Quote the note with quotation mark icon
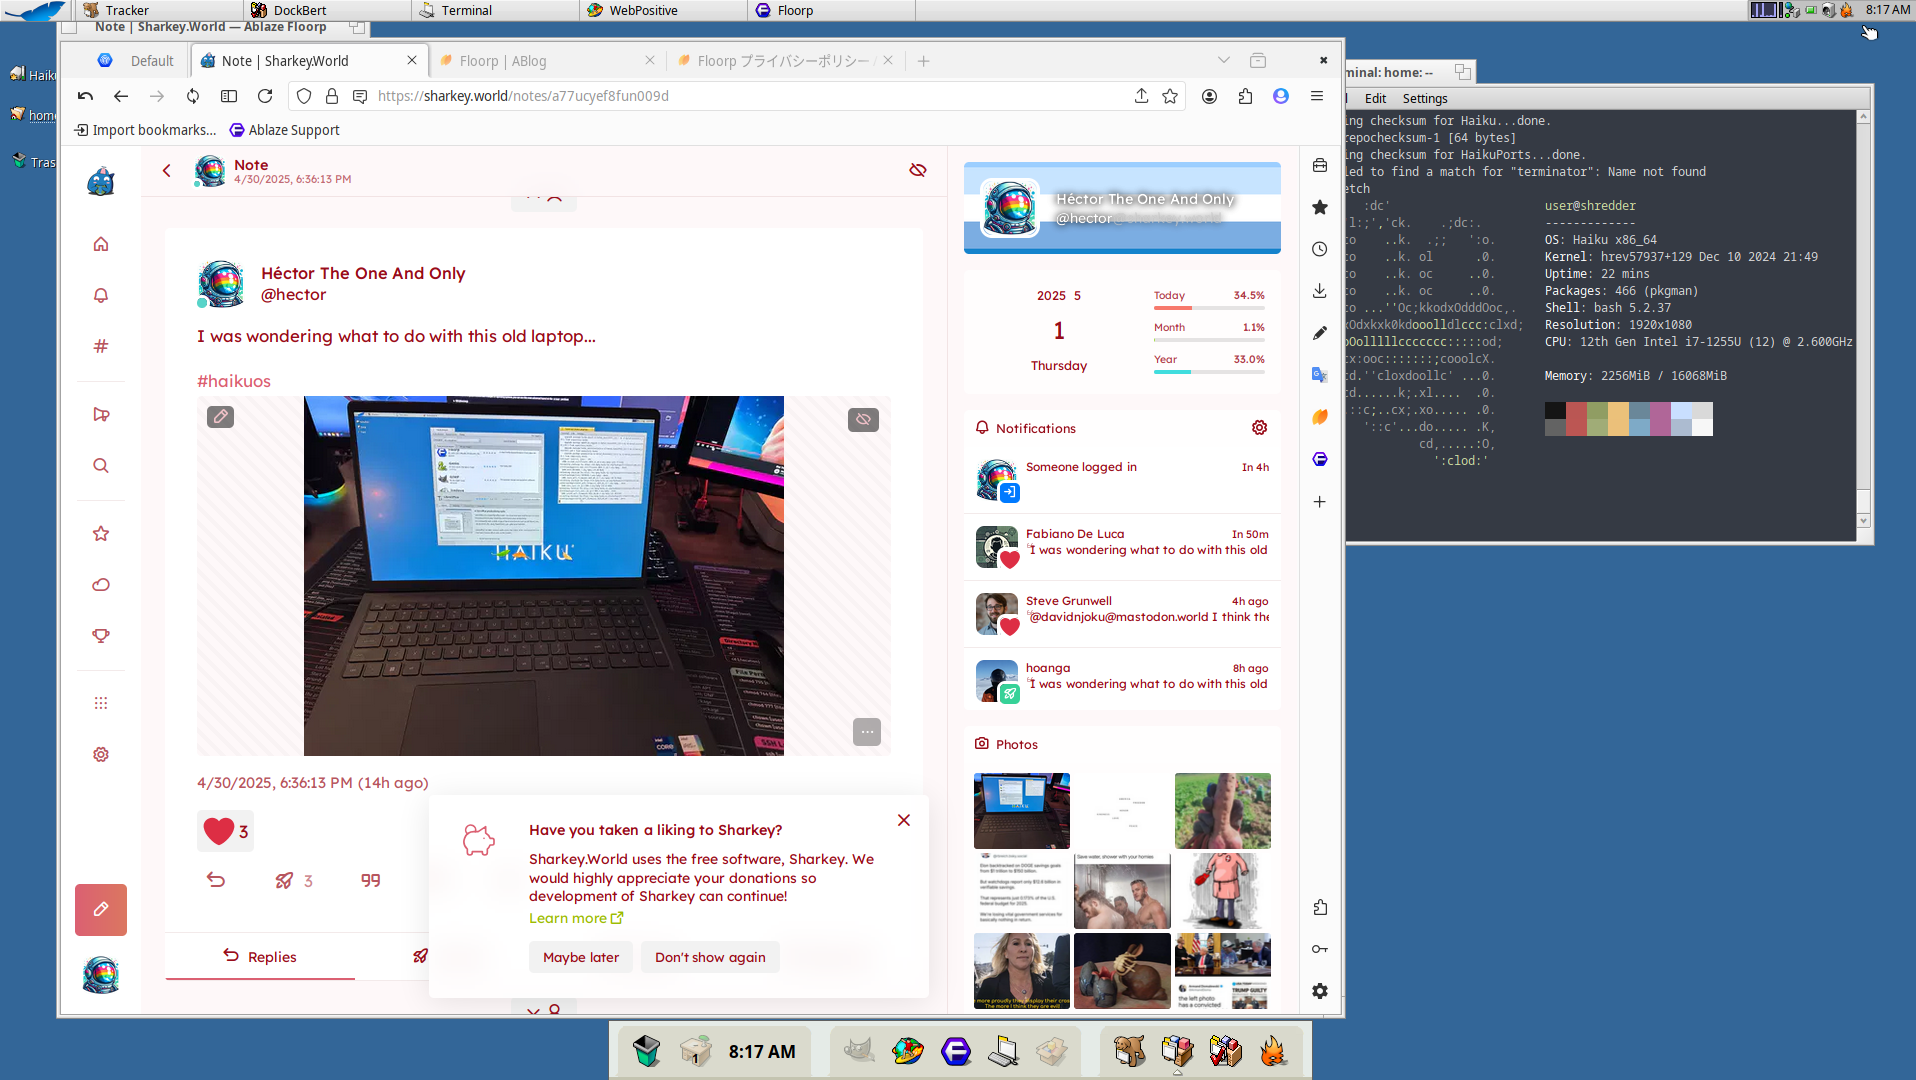This screenshot has height=1080, width=1916. click(x=371, y=881)
